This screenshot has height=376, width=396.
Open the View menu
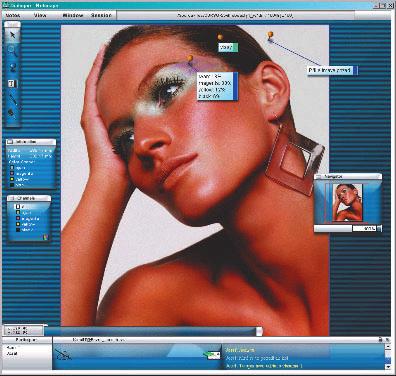click(40, 15)
